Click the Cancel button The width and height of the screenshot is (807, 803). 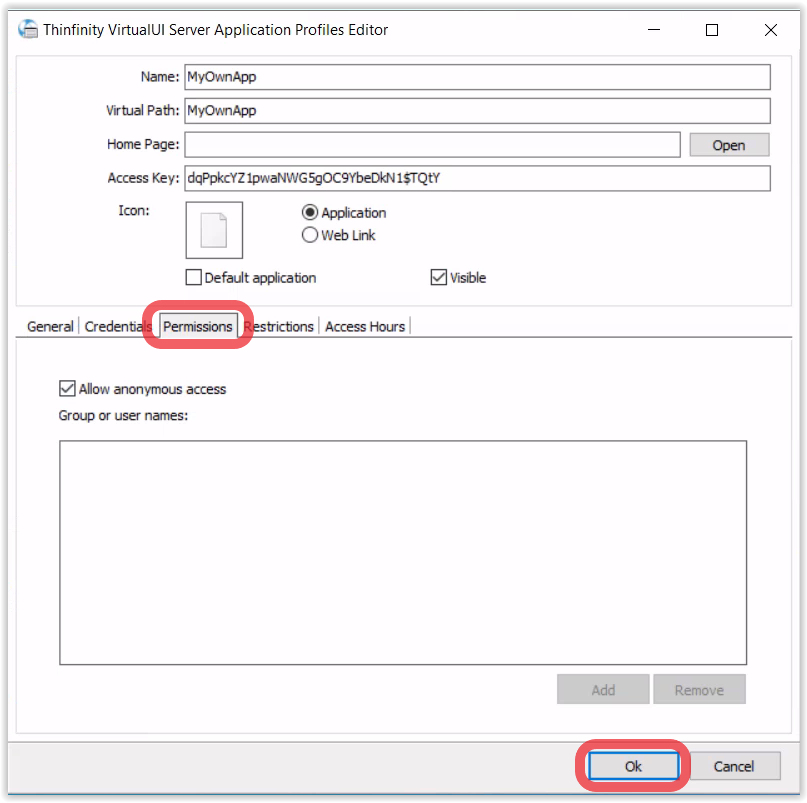pyautogui.click(x=734, y=766)
